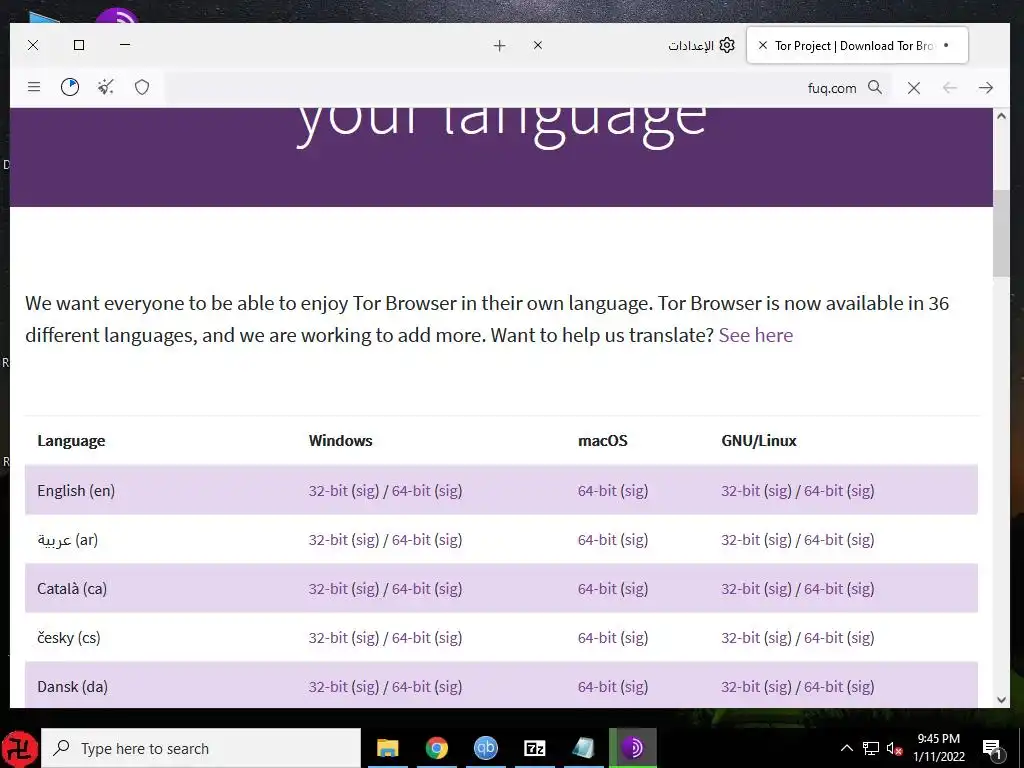Screen dimensions: 1024x768
Task: Open sig for English Windows 32-bit
Action: (x=365, y=490)
